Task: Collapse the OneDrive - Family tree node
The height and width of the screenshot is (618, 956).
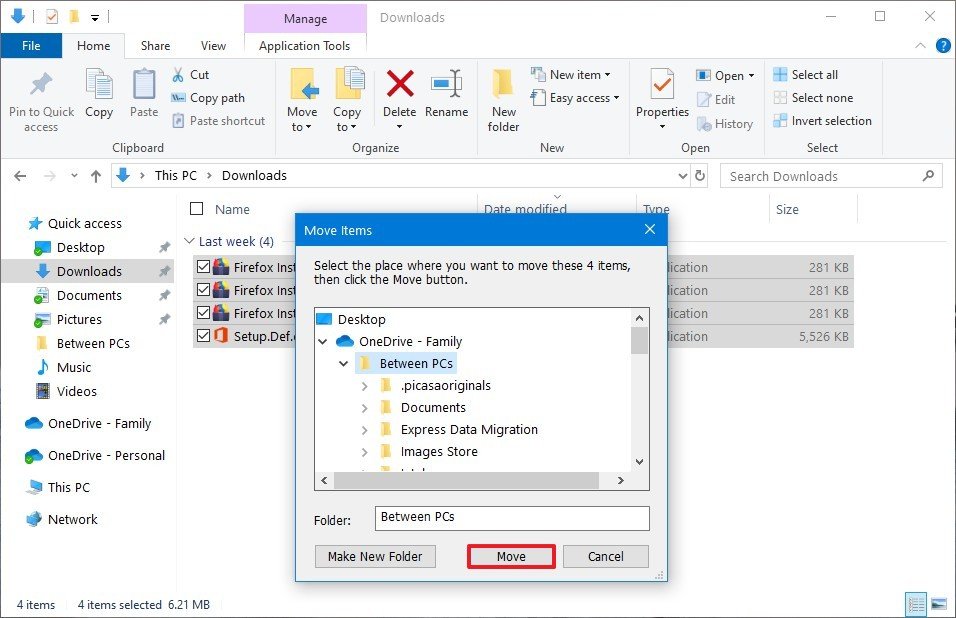Action: click(323, 341)
